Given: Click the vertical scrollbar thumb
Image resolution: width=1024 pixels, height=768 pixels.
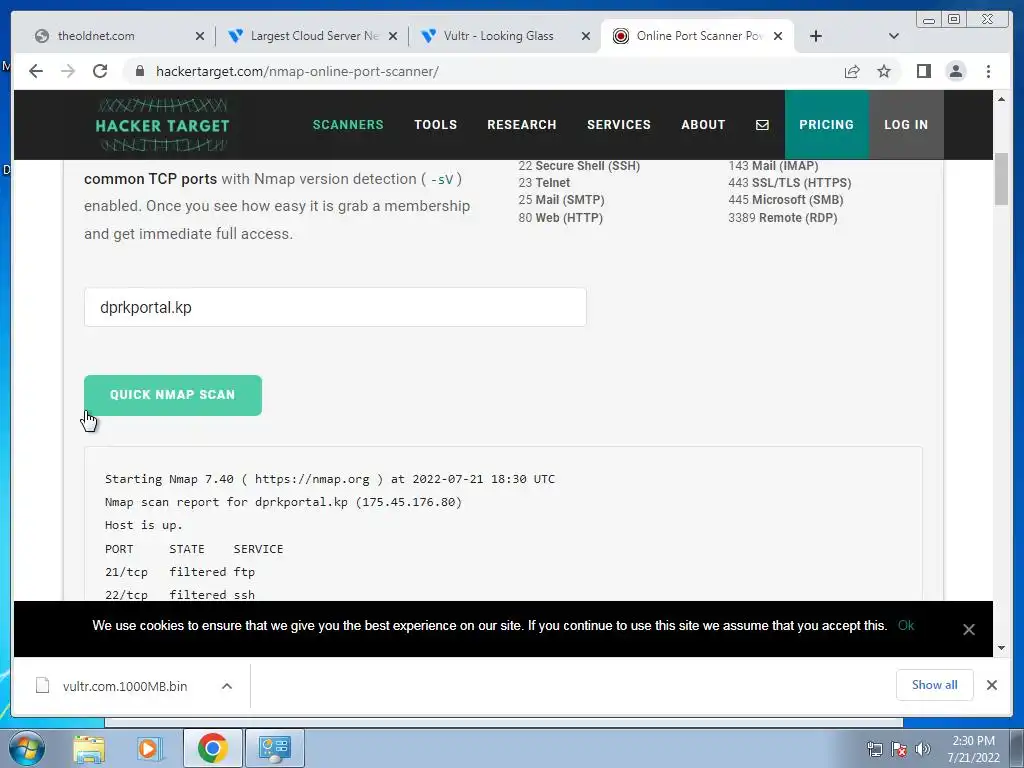Looking at the screenshot, I should [x=1001, y=179].
